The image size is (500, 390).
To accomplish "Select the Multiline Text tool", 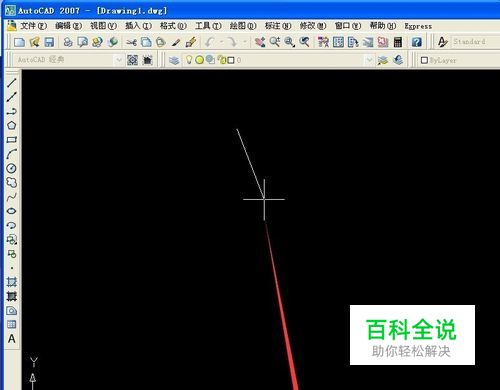I will click(12, 339).
